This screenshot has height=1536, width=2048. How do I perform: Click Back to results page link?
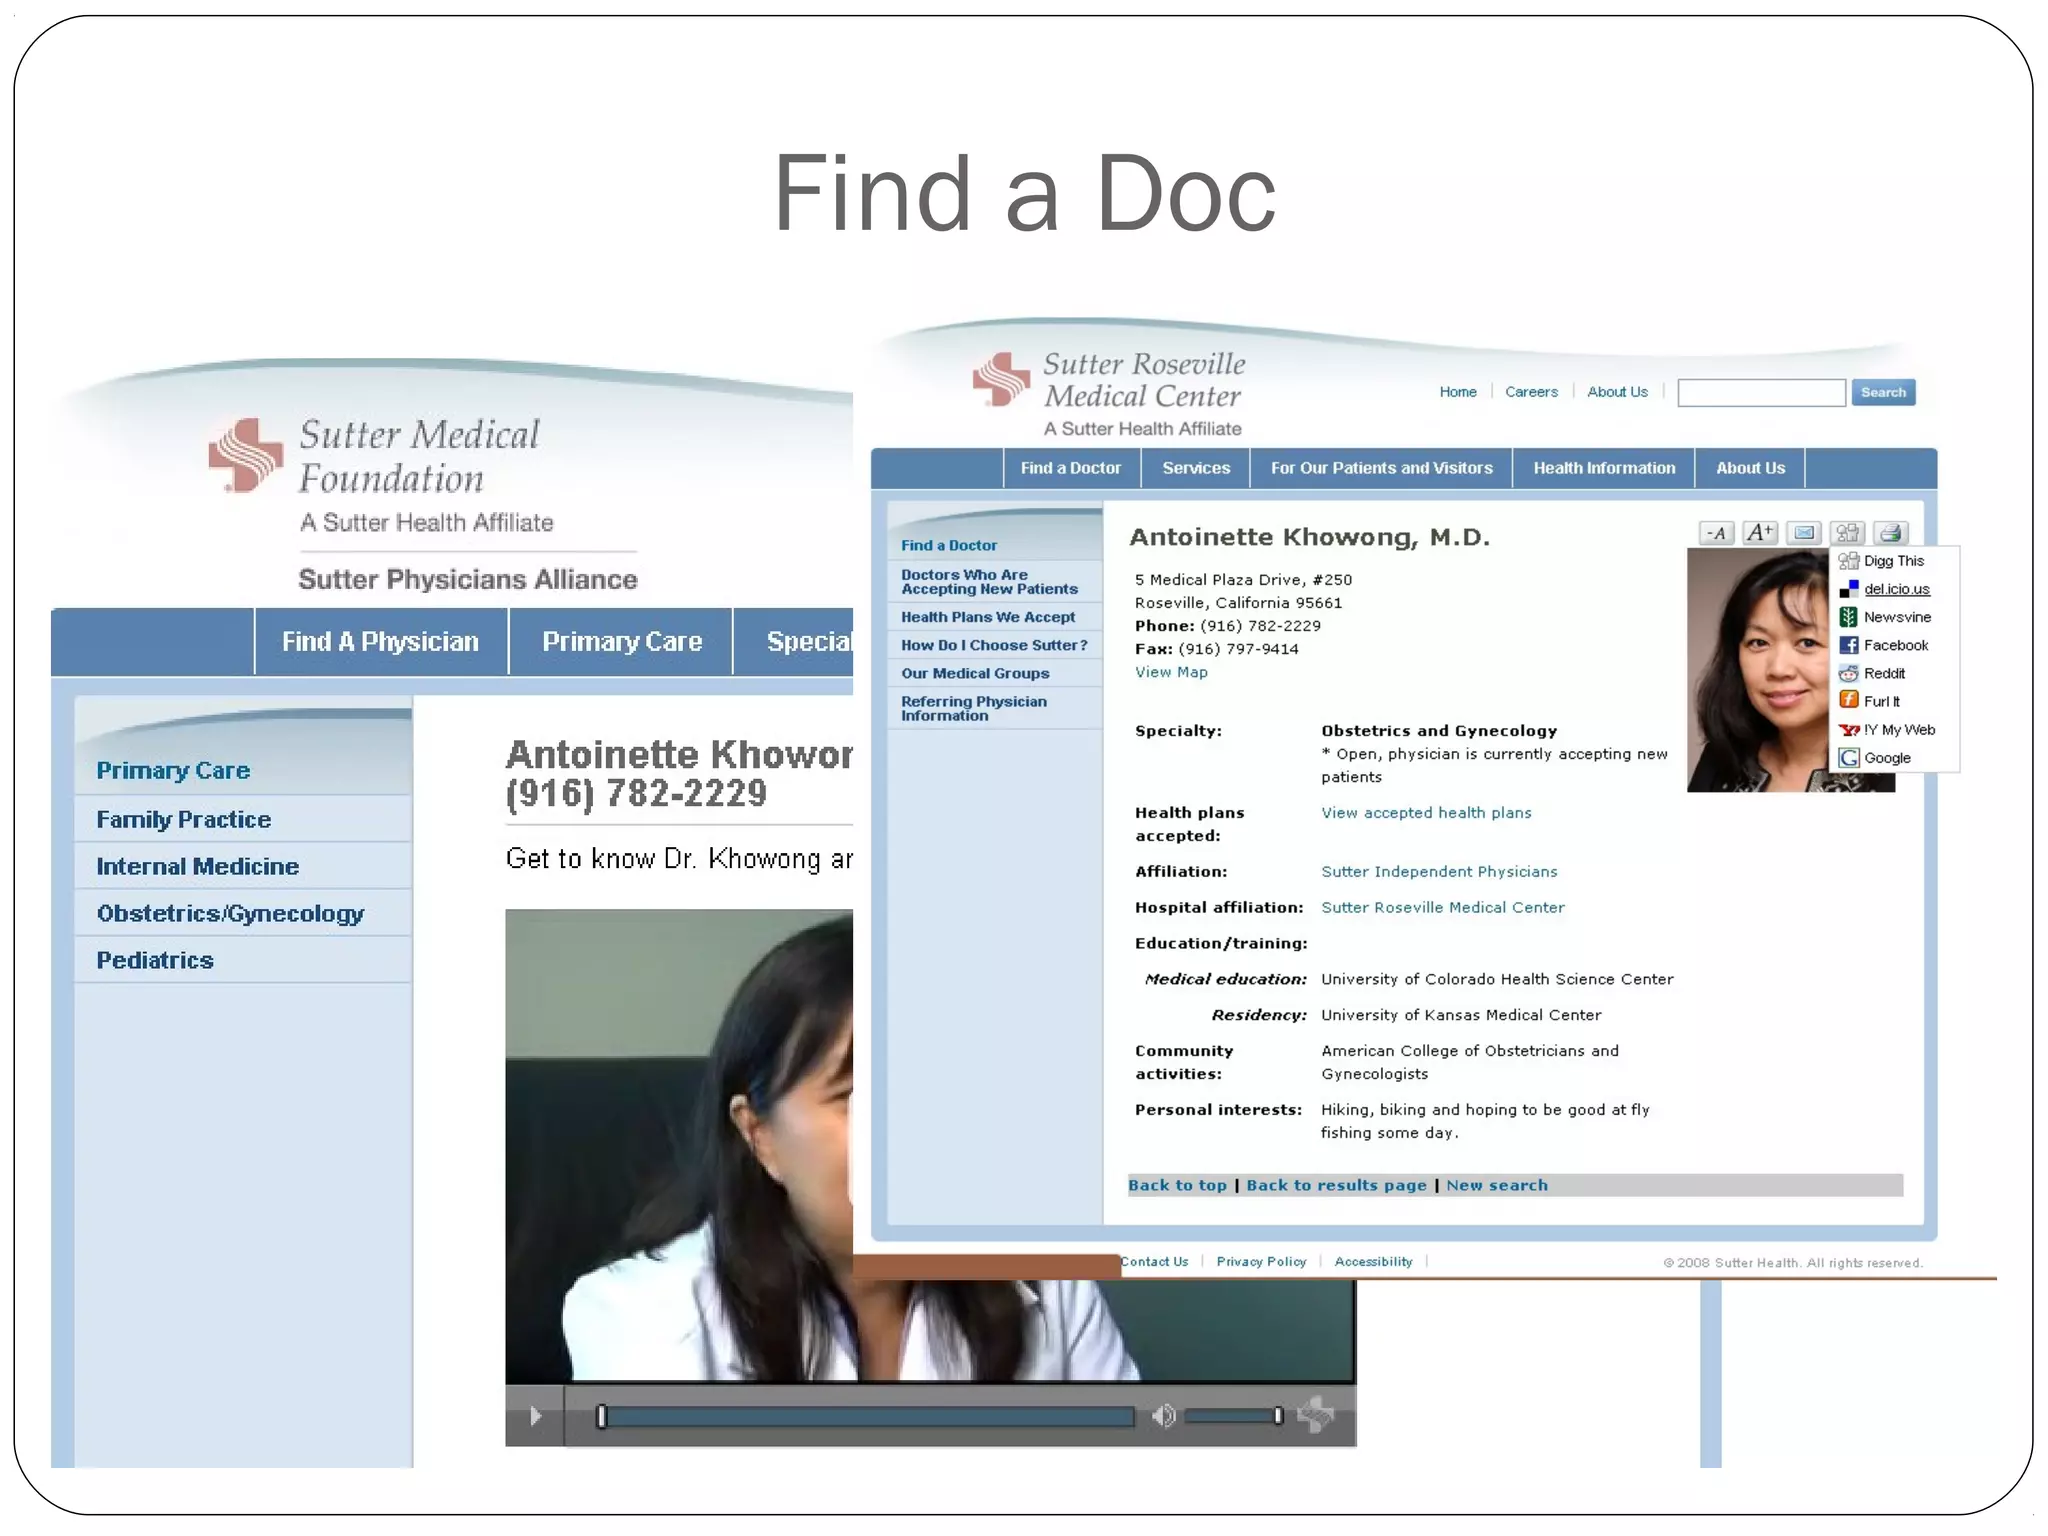(x=1336, y=1185)
